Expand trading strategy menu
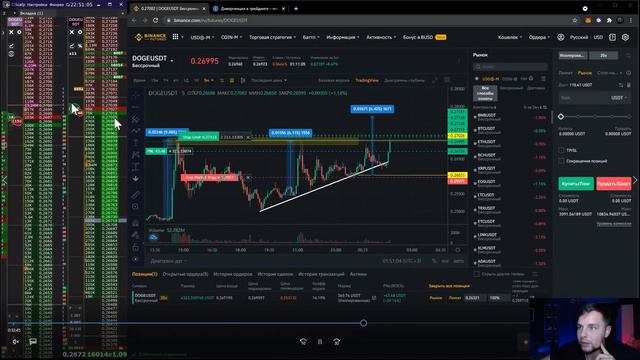Screen dimensions: 640x360 272,37
